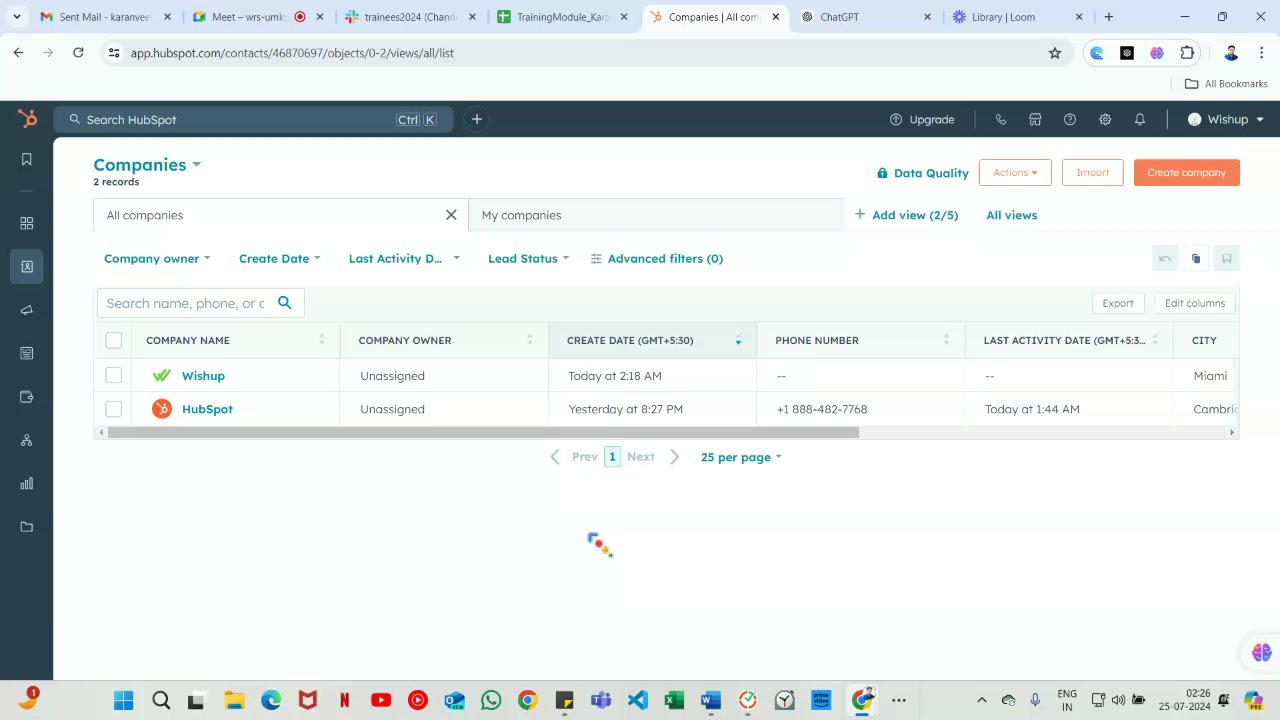Open the Wishup account menu
The image size is (1280, 720).
click(1226, 119)
